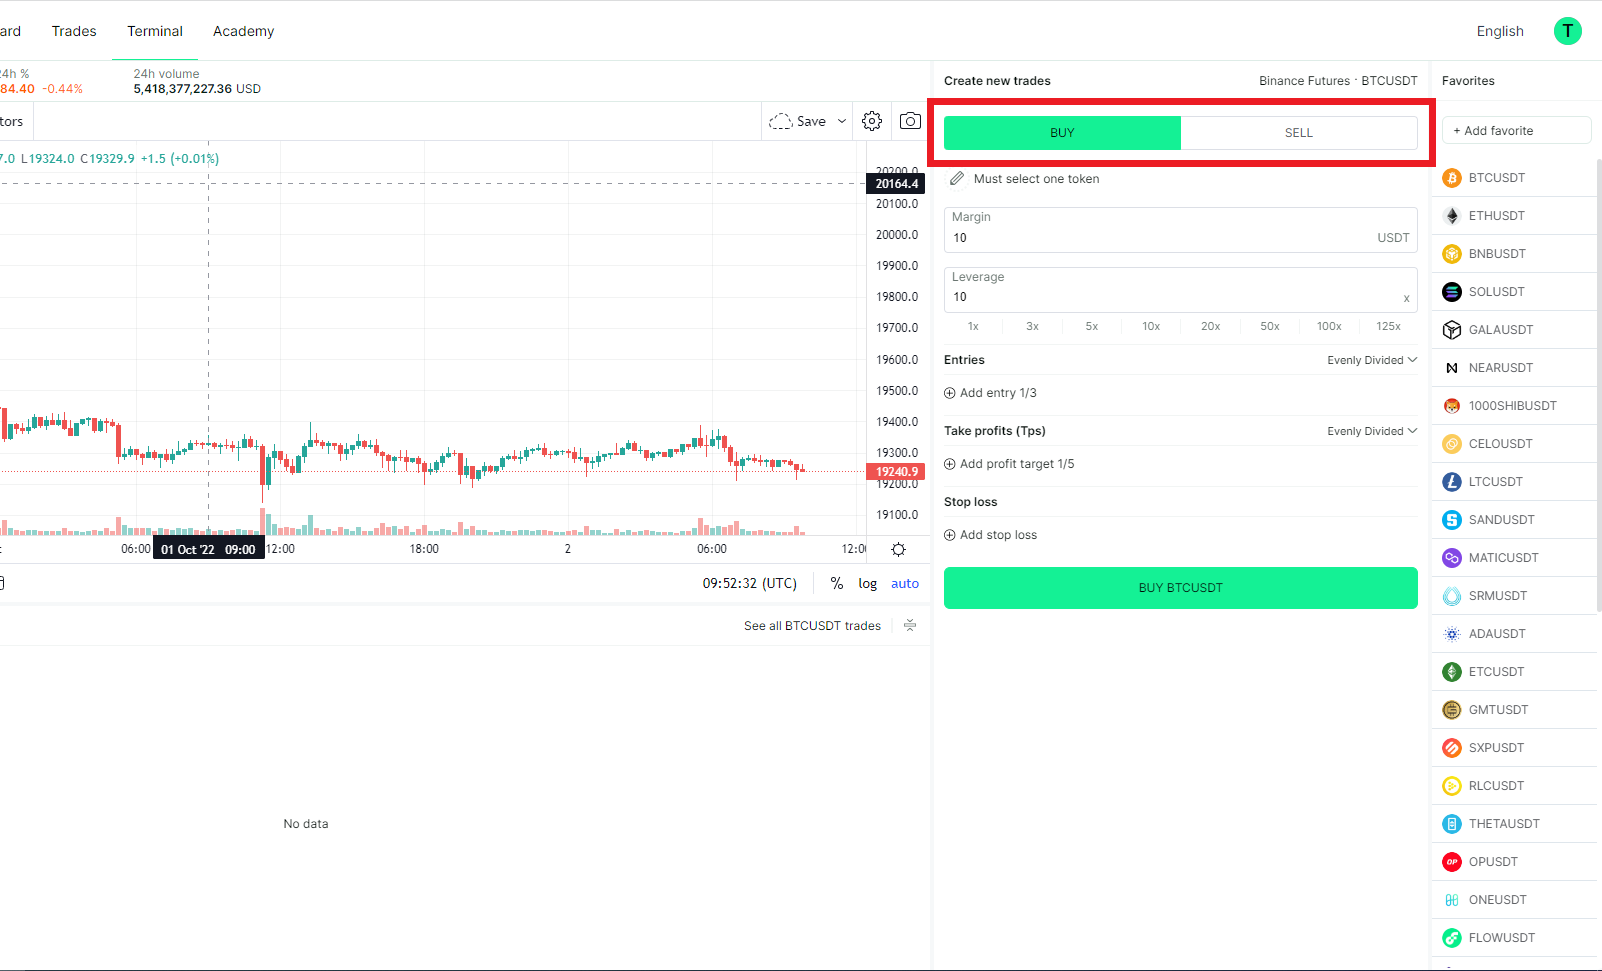Image resolution: width=1602 pixels, height=971 pixels.
Task: Click the collapse icon beside See all trades
Action: click(x=910, y=626)
